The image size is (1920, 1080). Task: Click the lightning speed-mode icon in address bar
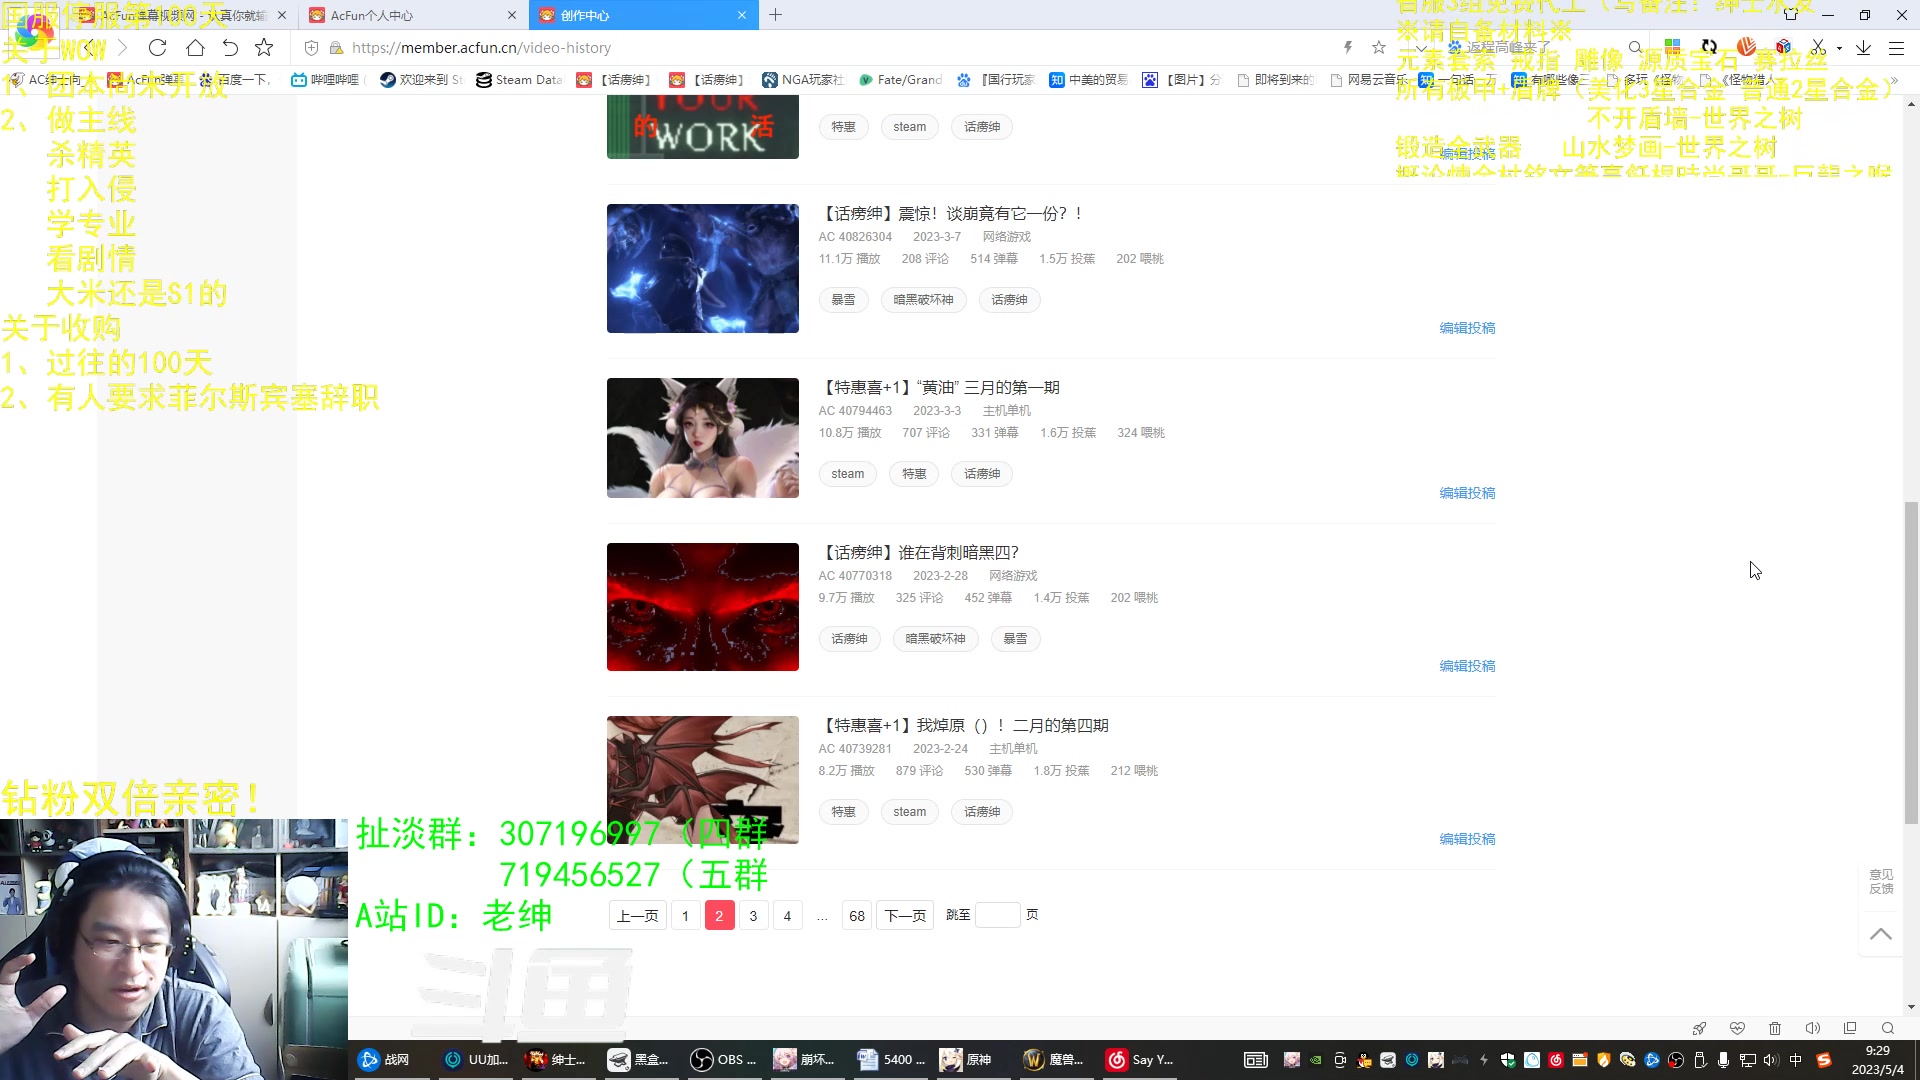[1348, 47]
